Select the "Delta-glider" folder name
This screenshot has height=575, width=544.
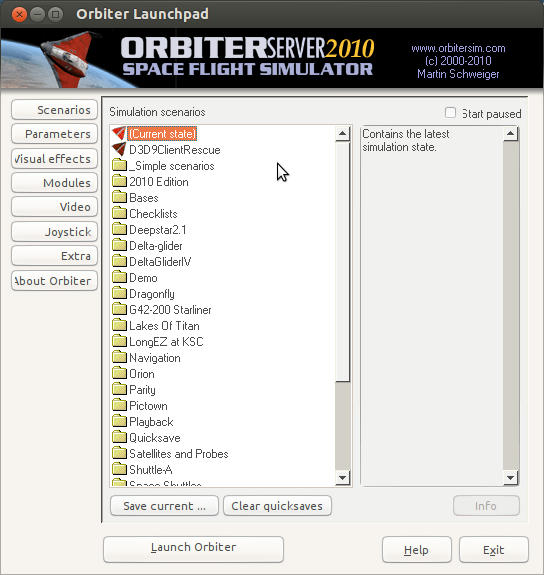(x=156, y=246)
